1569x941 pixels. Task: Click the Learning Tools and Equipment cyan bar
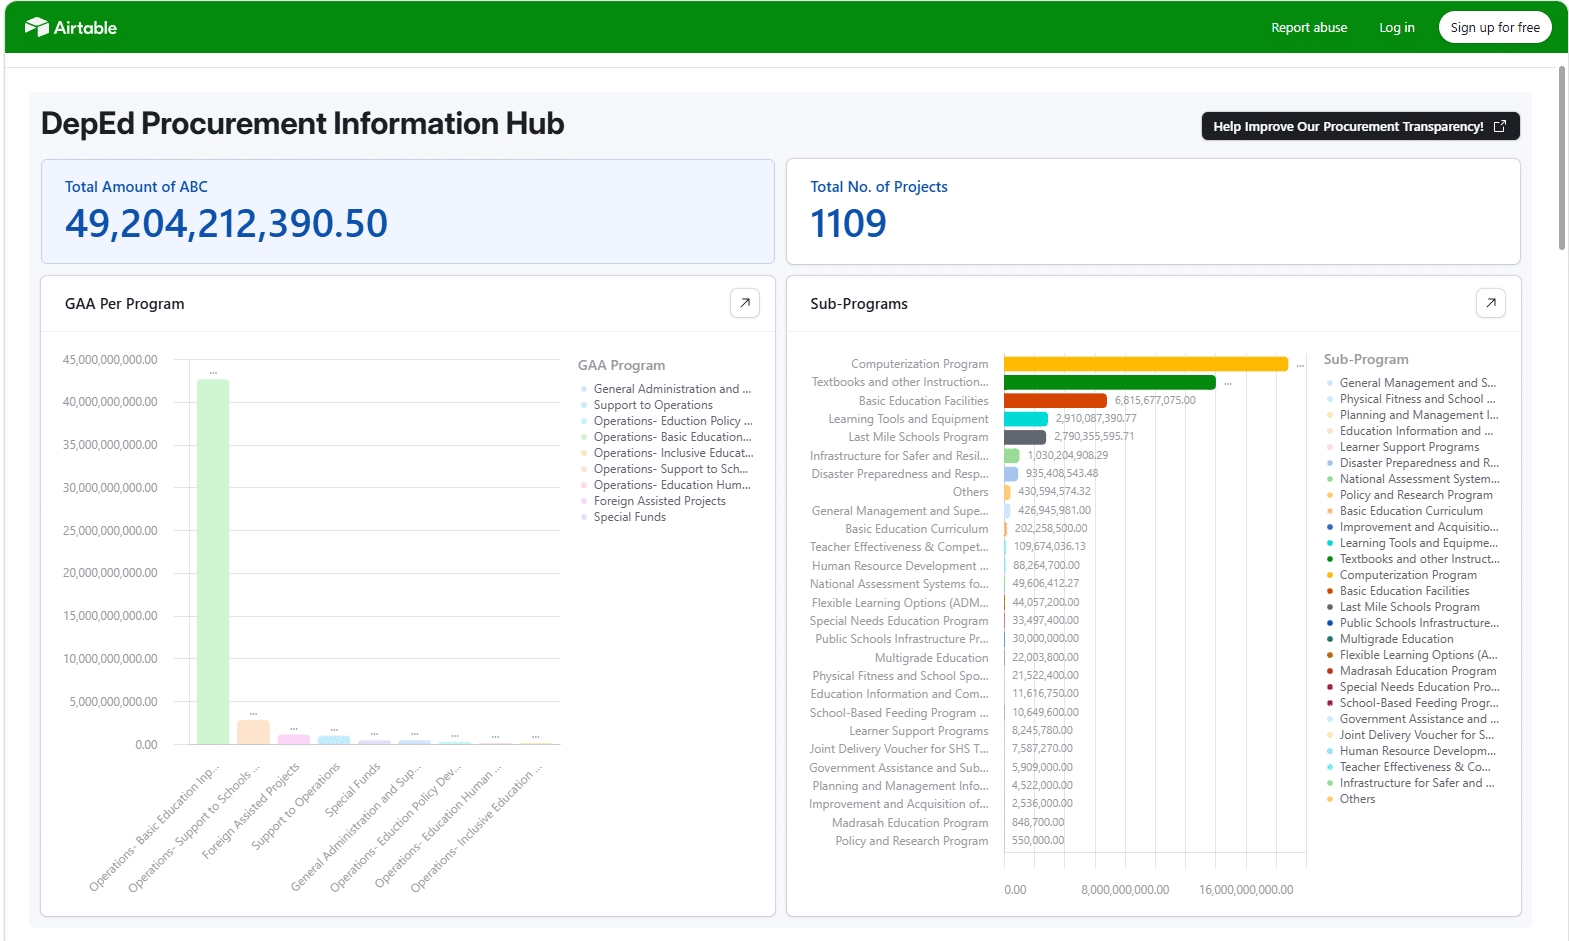point(1026,419)
